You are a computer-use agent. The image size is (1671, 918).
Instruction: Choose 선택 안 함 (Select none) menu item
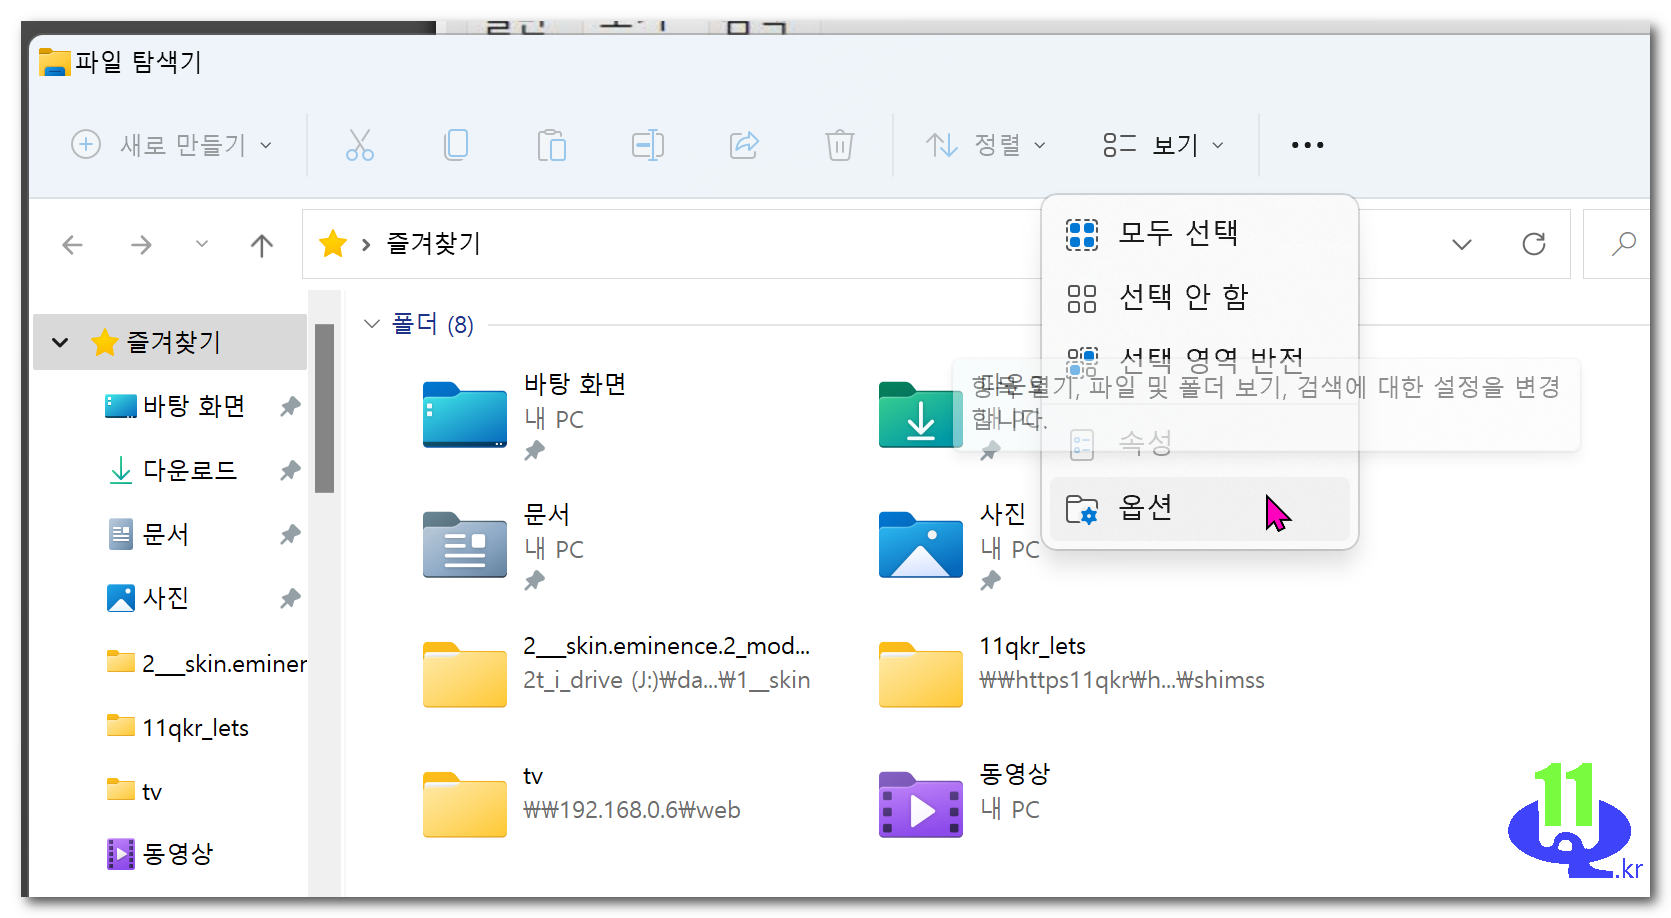(x=1200, y=297)
